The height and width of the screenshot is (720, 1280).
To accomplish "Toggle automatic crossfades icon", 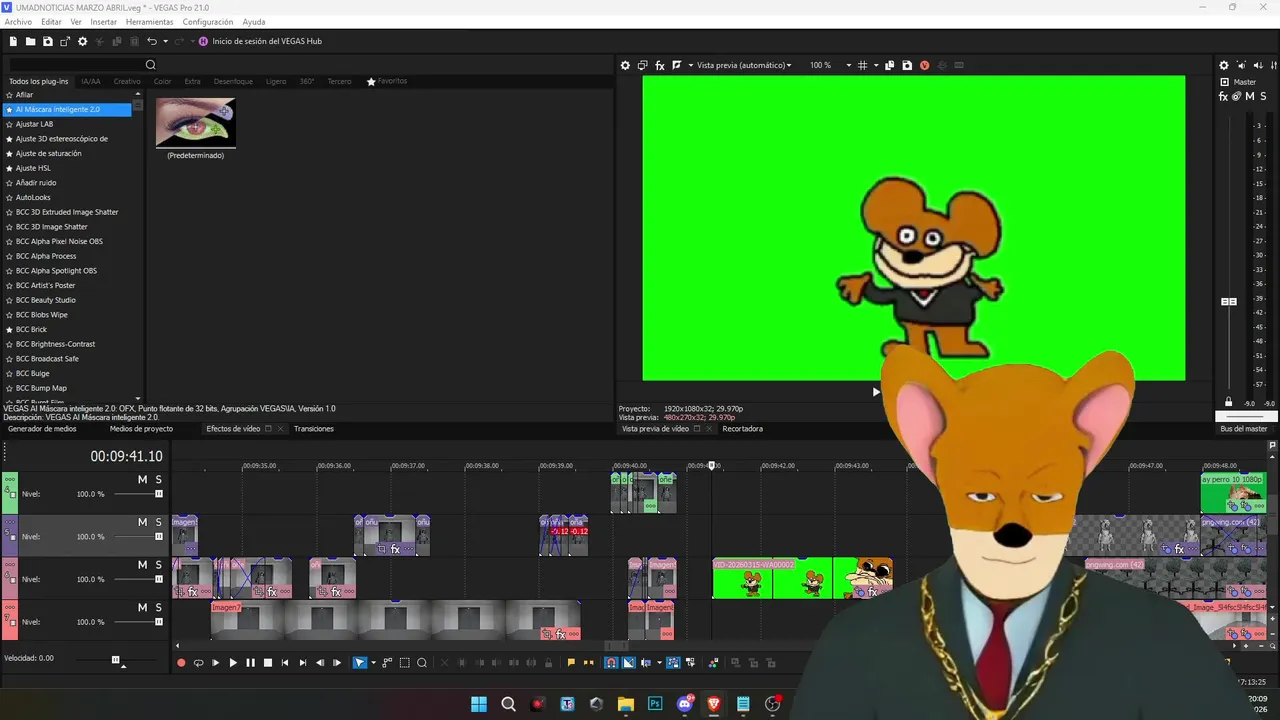I will pyautogui.click(x=628, y=663).
